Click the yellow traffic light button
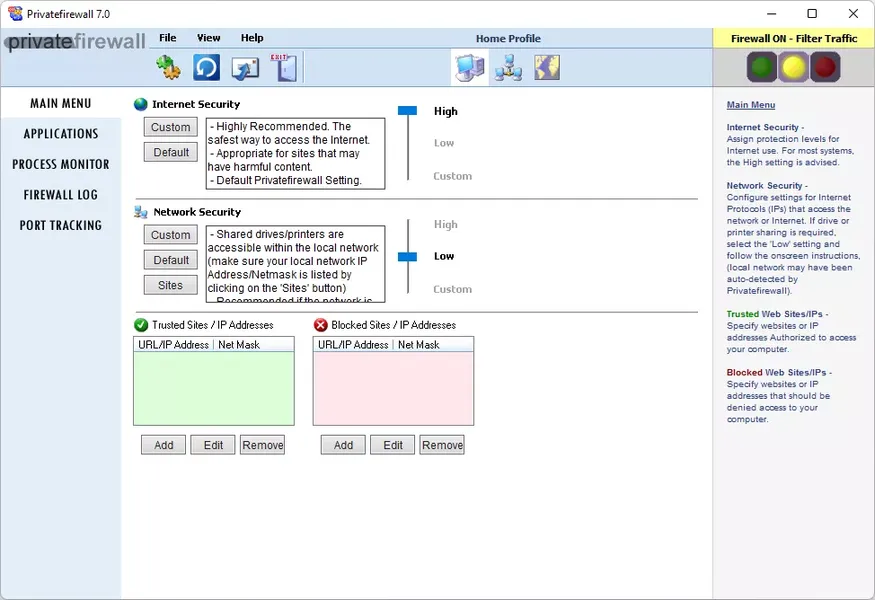 click(x=794, y=68)
